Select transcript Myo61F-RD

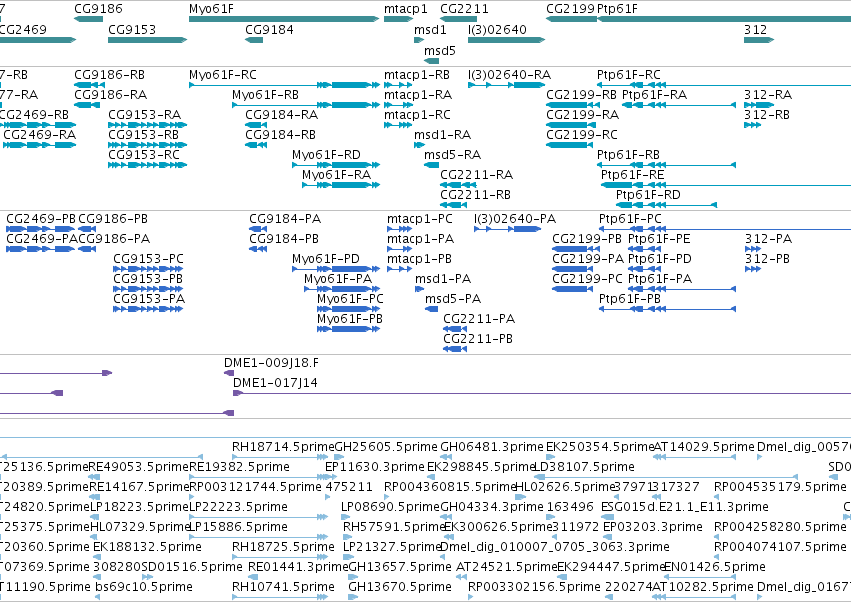[x=335, y=165]
